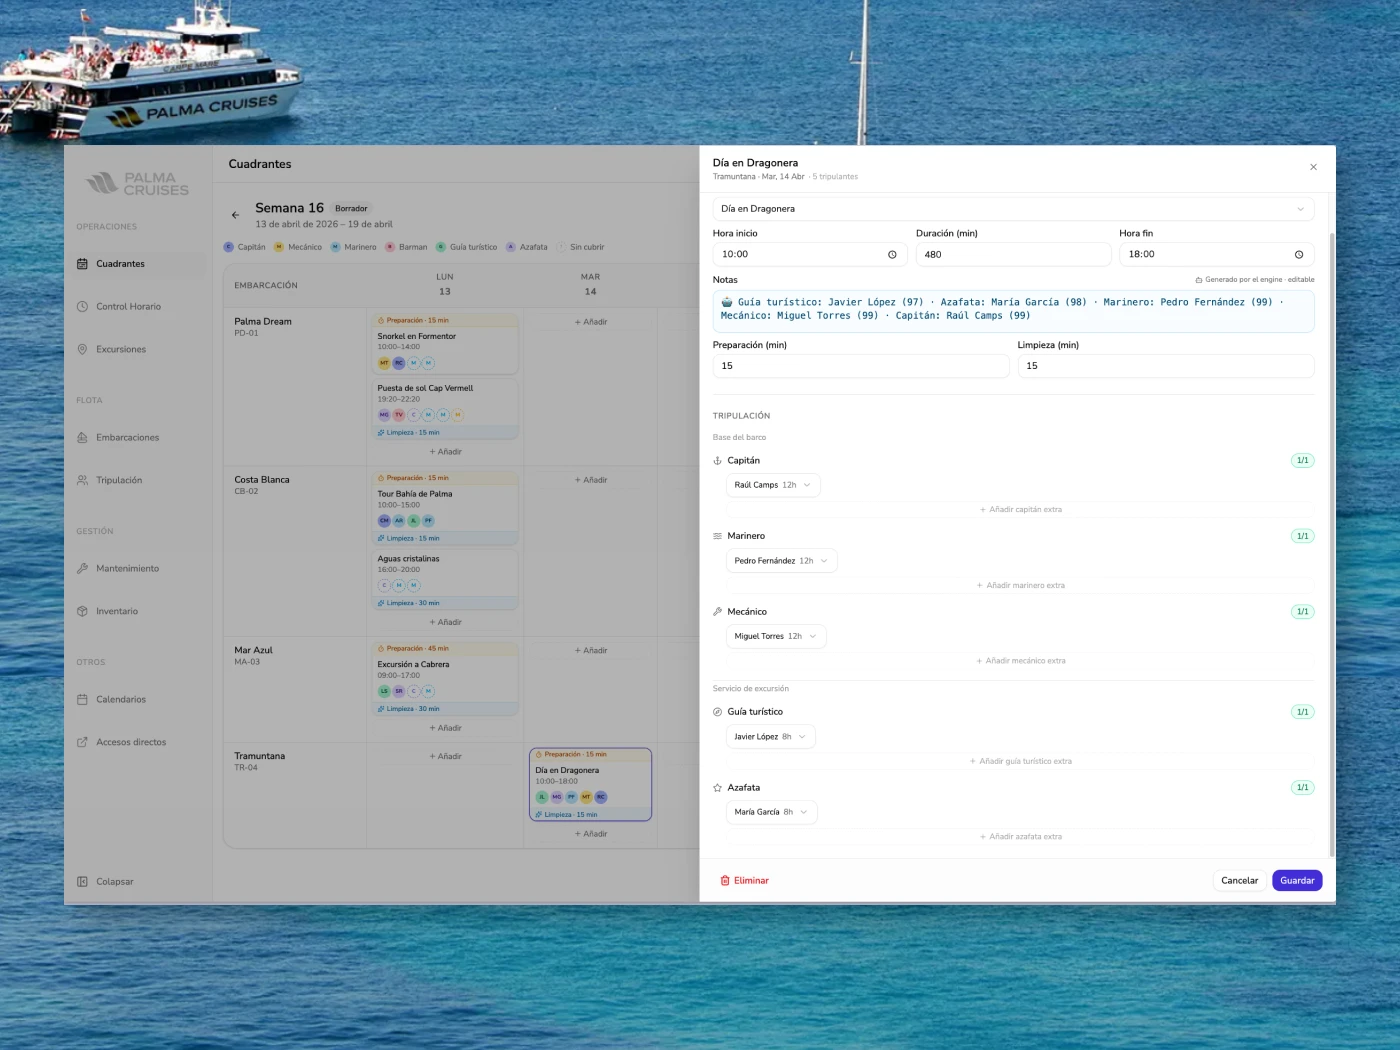1400x1050 pixels.
Task: Click the Guía turístico 1/1 badge
Action: (x=1302, y=712)
